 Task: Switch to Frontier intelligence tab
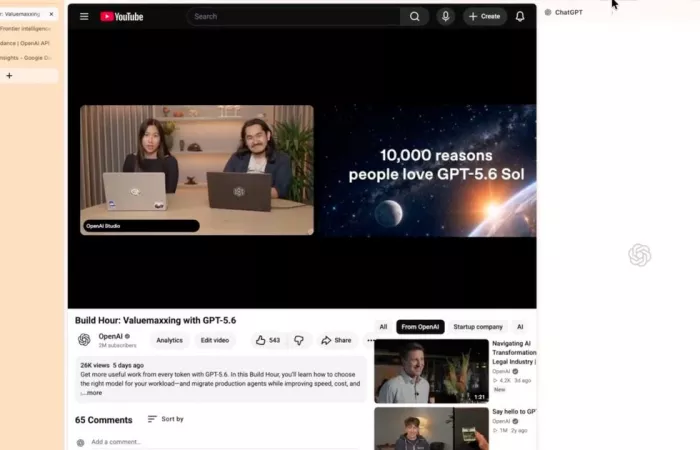tap(28, 29)
